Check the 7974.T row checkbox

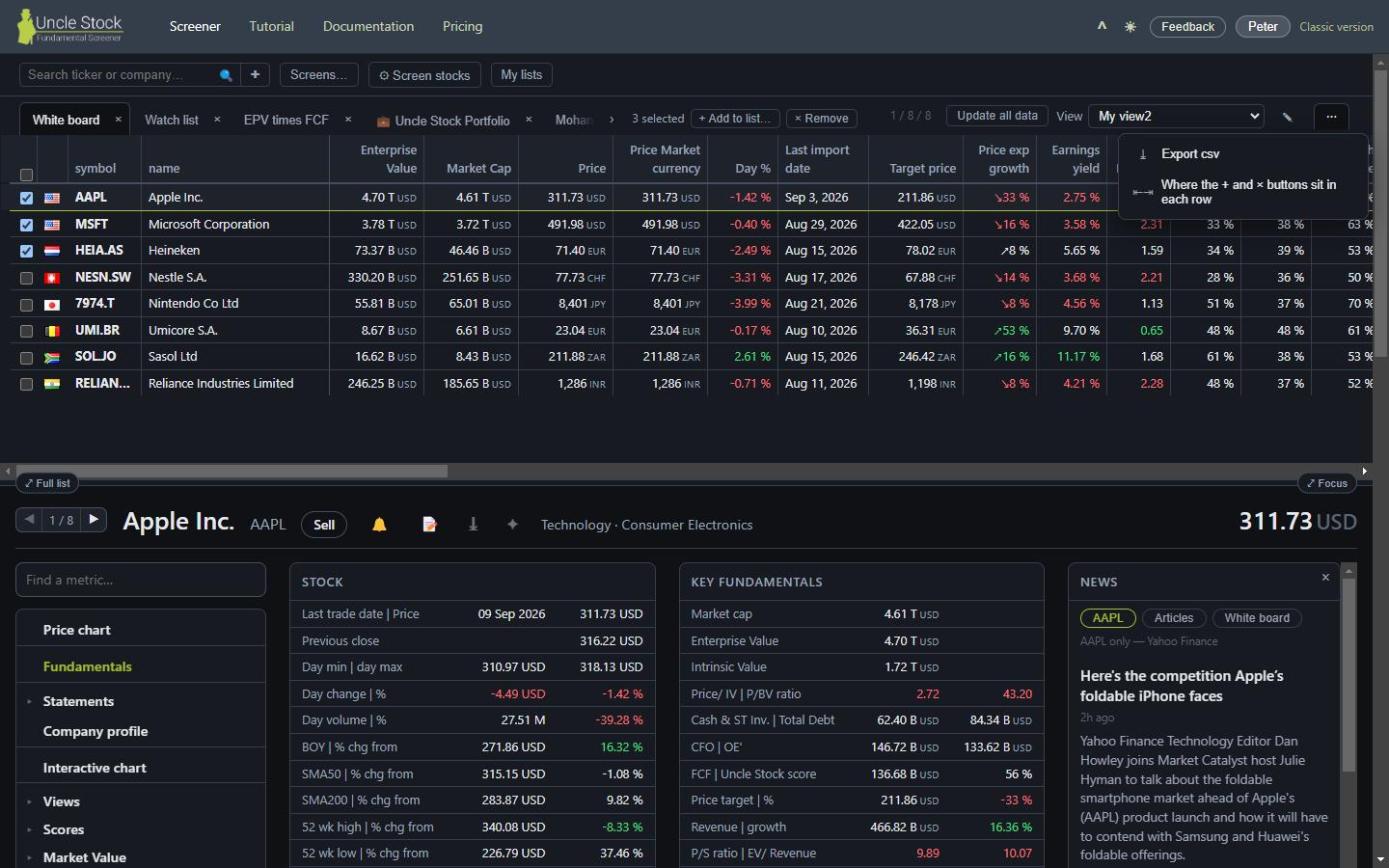point(26,304)
